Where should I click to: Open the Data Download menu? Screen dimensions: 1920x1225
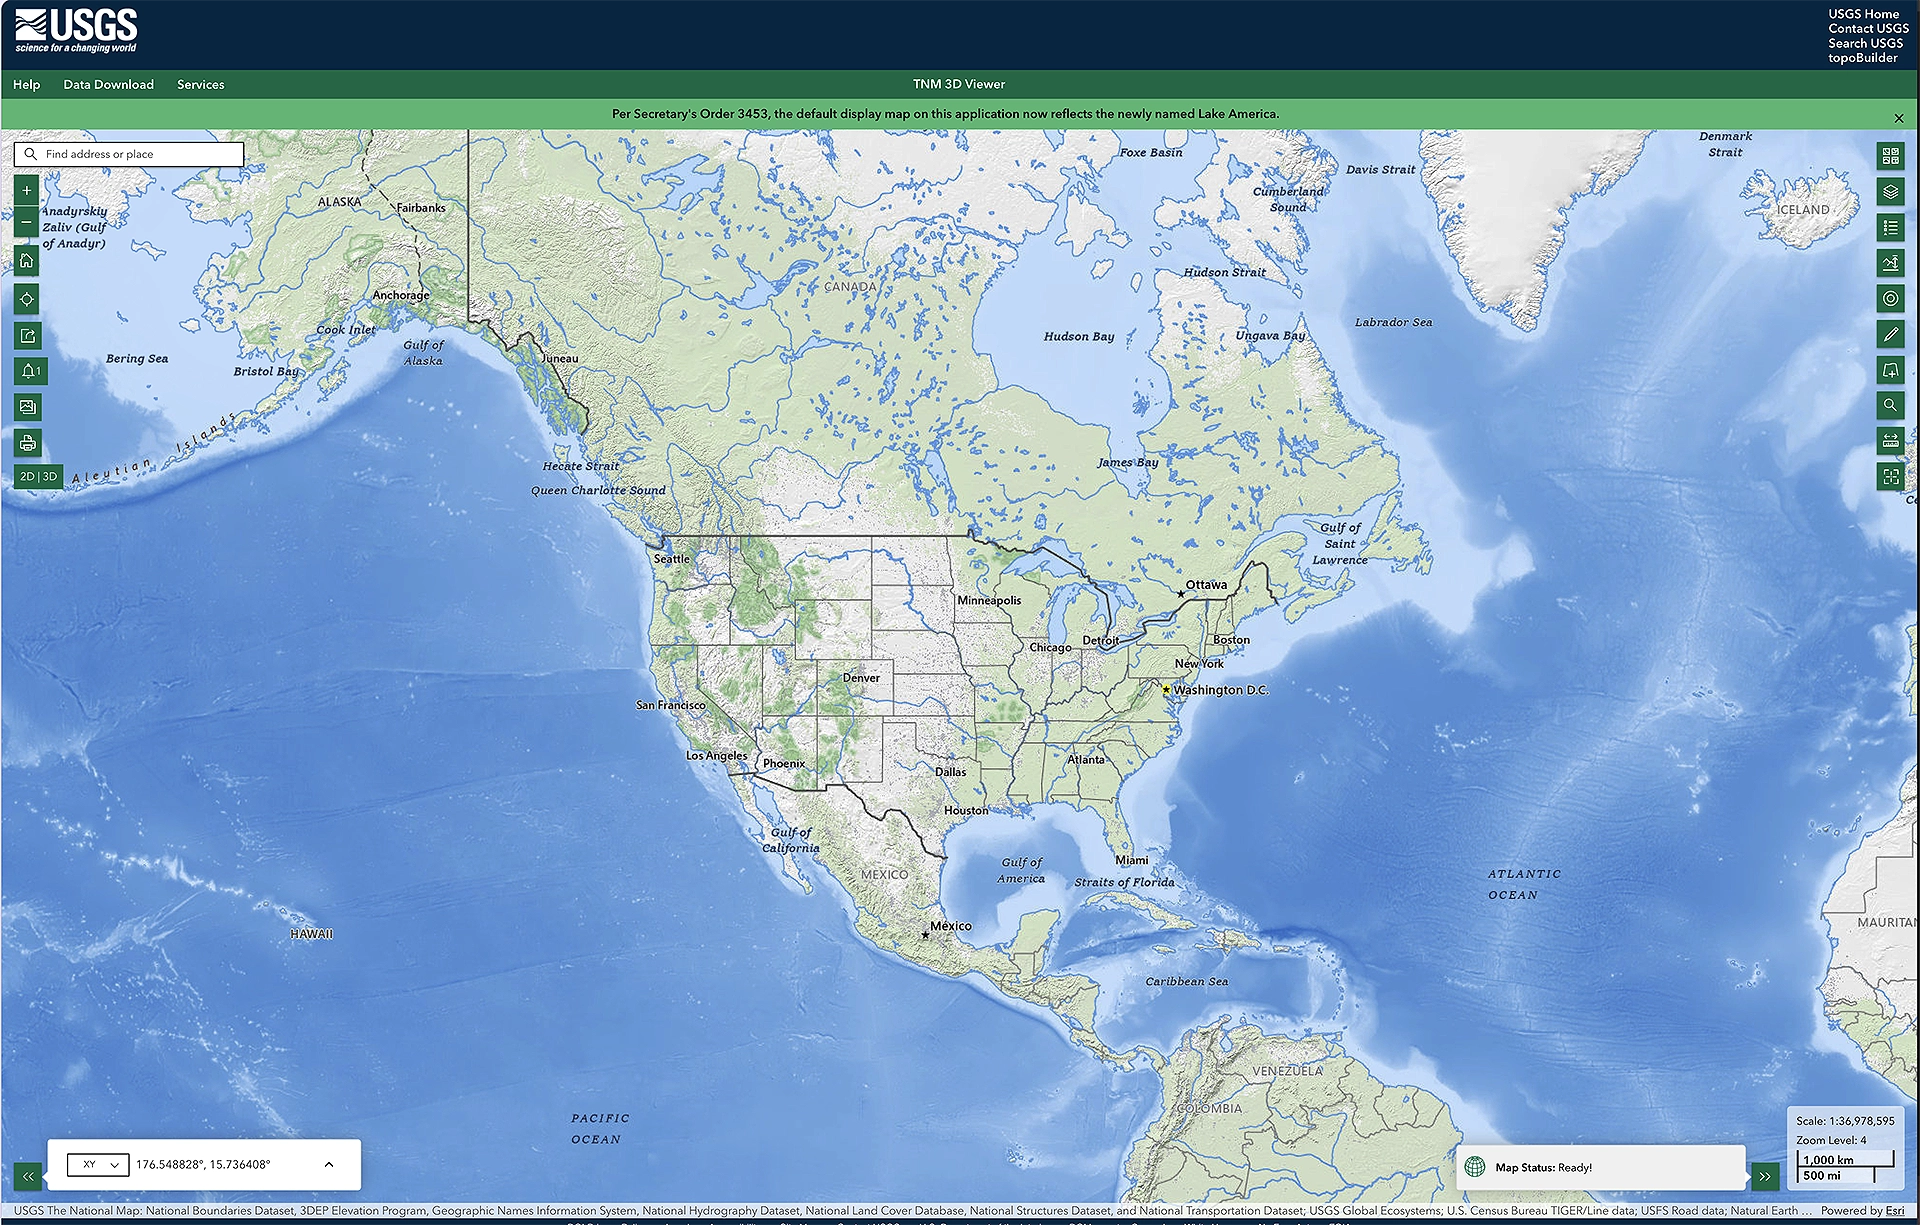(109, 85)
